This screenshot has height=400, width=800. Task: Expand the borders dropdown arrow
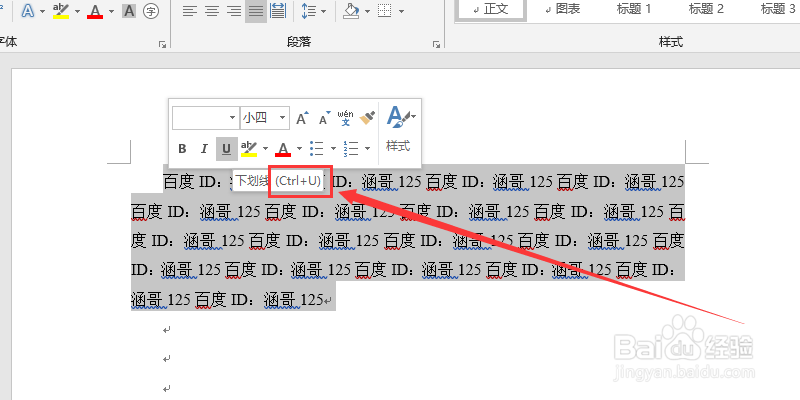(402, 11)
